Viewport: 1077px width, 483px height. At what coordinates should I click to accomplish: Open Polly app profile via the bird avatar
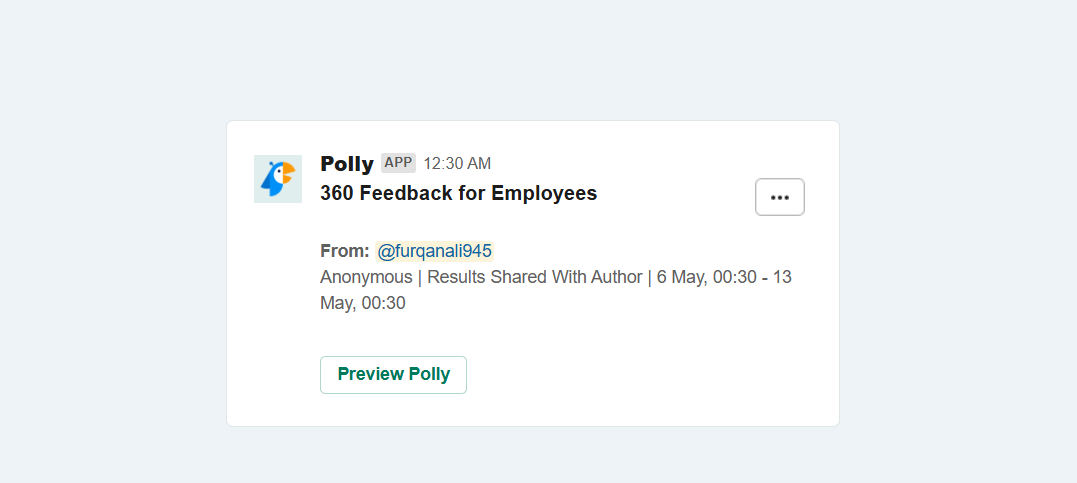tap(277, 179)
